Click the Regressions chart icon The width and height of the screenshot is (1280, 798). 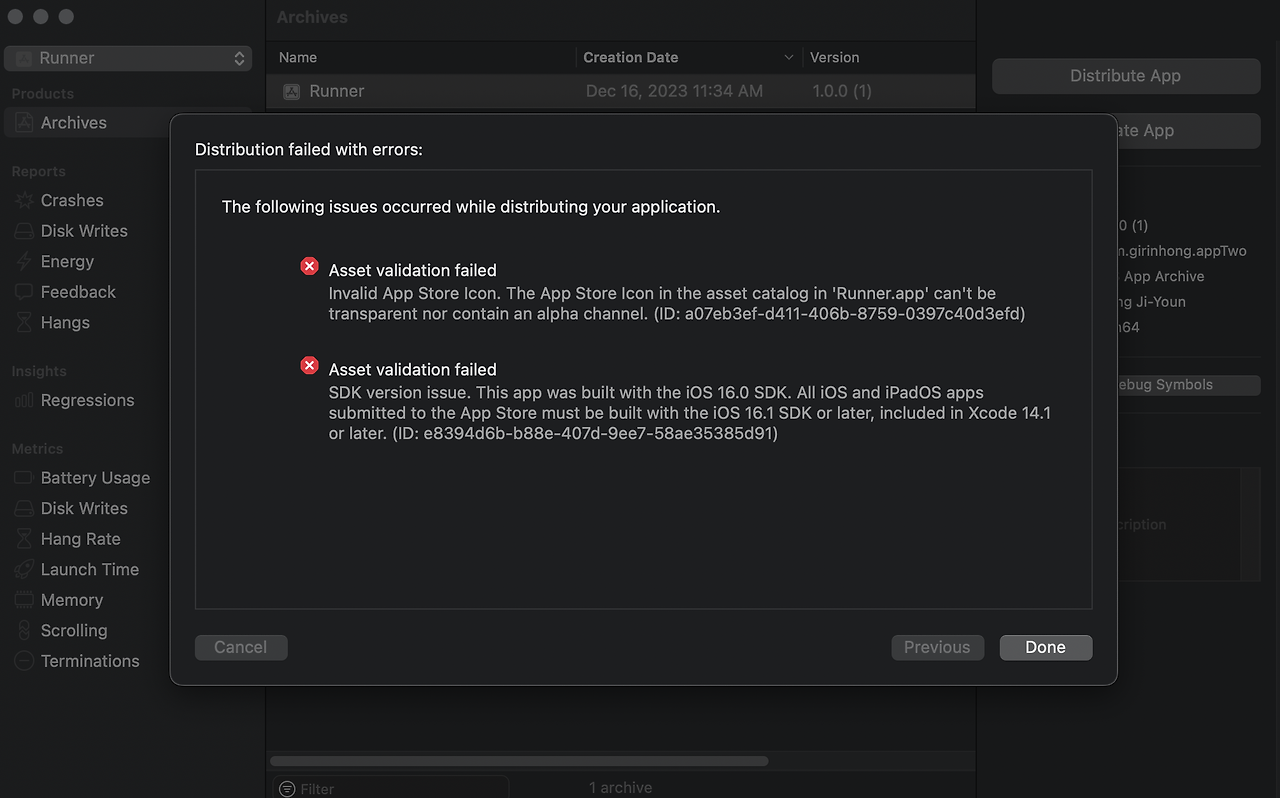click(23, 401)
